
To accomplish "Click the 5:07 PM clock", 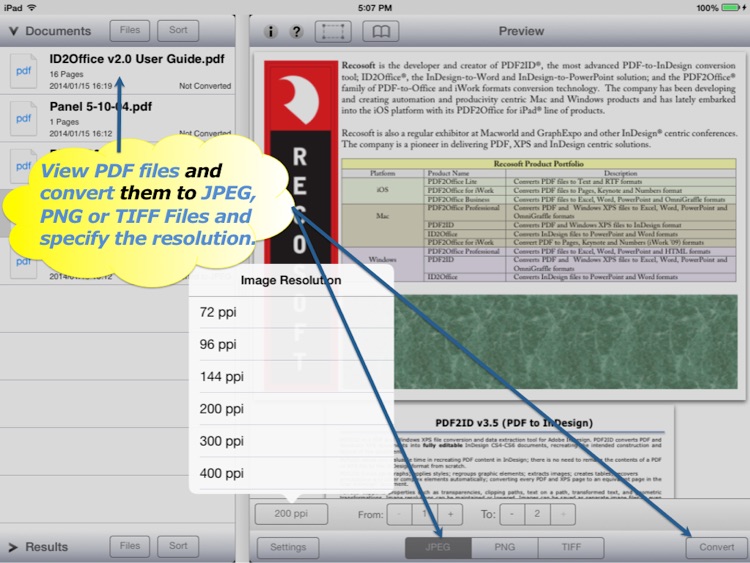I will point(375,8).
